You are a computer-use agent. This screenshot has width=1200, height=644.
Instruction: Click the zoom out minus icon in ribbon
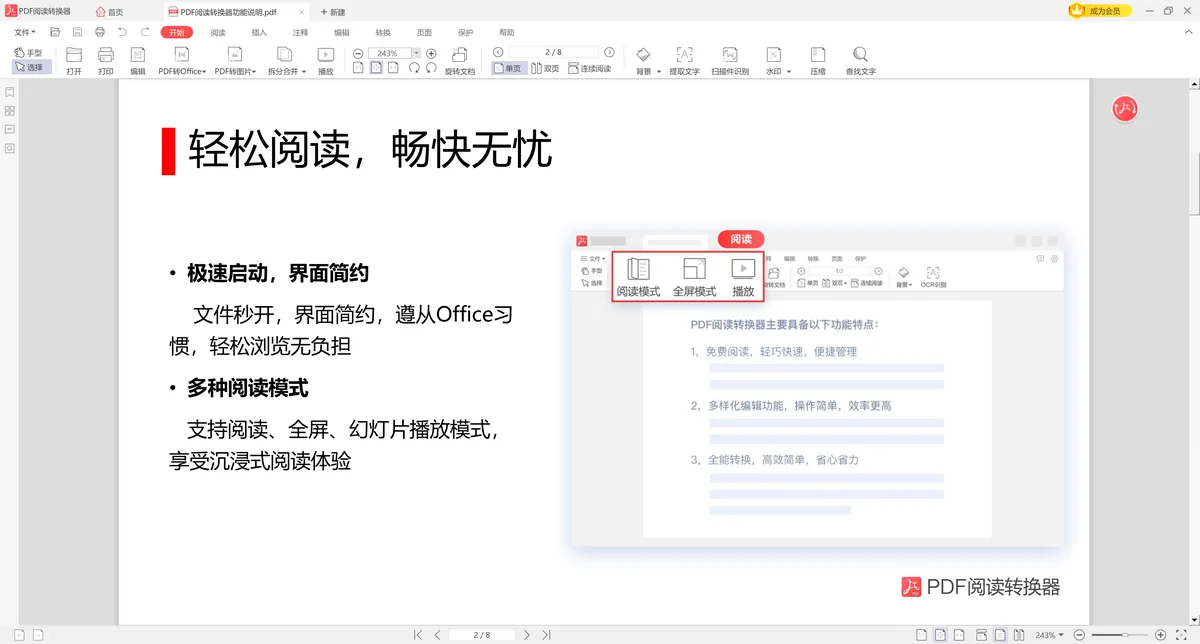tap(359, 53)
